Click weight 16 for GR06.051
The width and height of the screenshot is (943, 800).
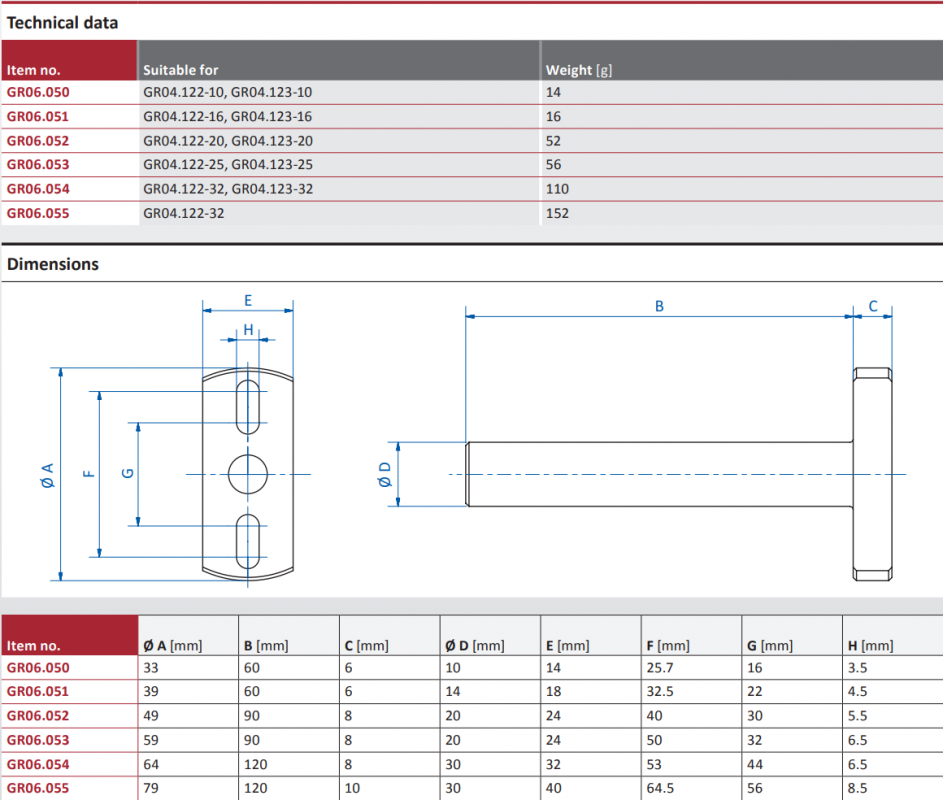553,117
